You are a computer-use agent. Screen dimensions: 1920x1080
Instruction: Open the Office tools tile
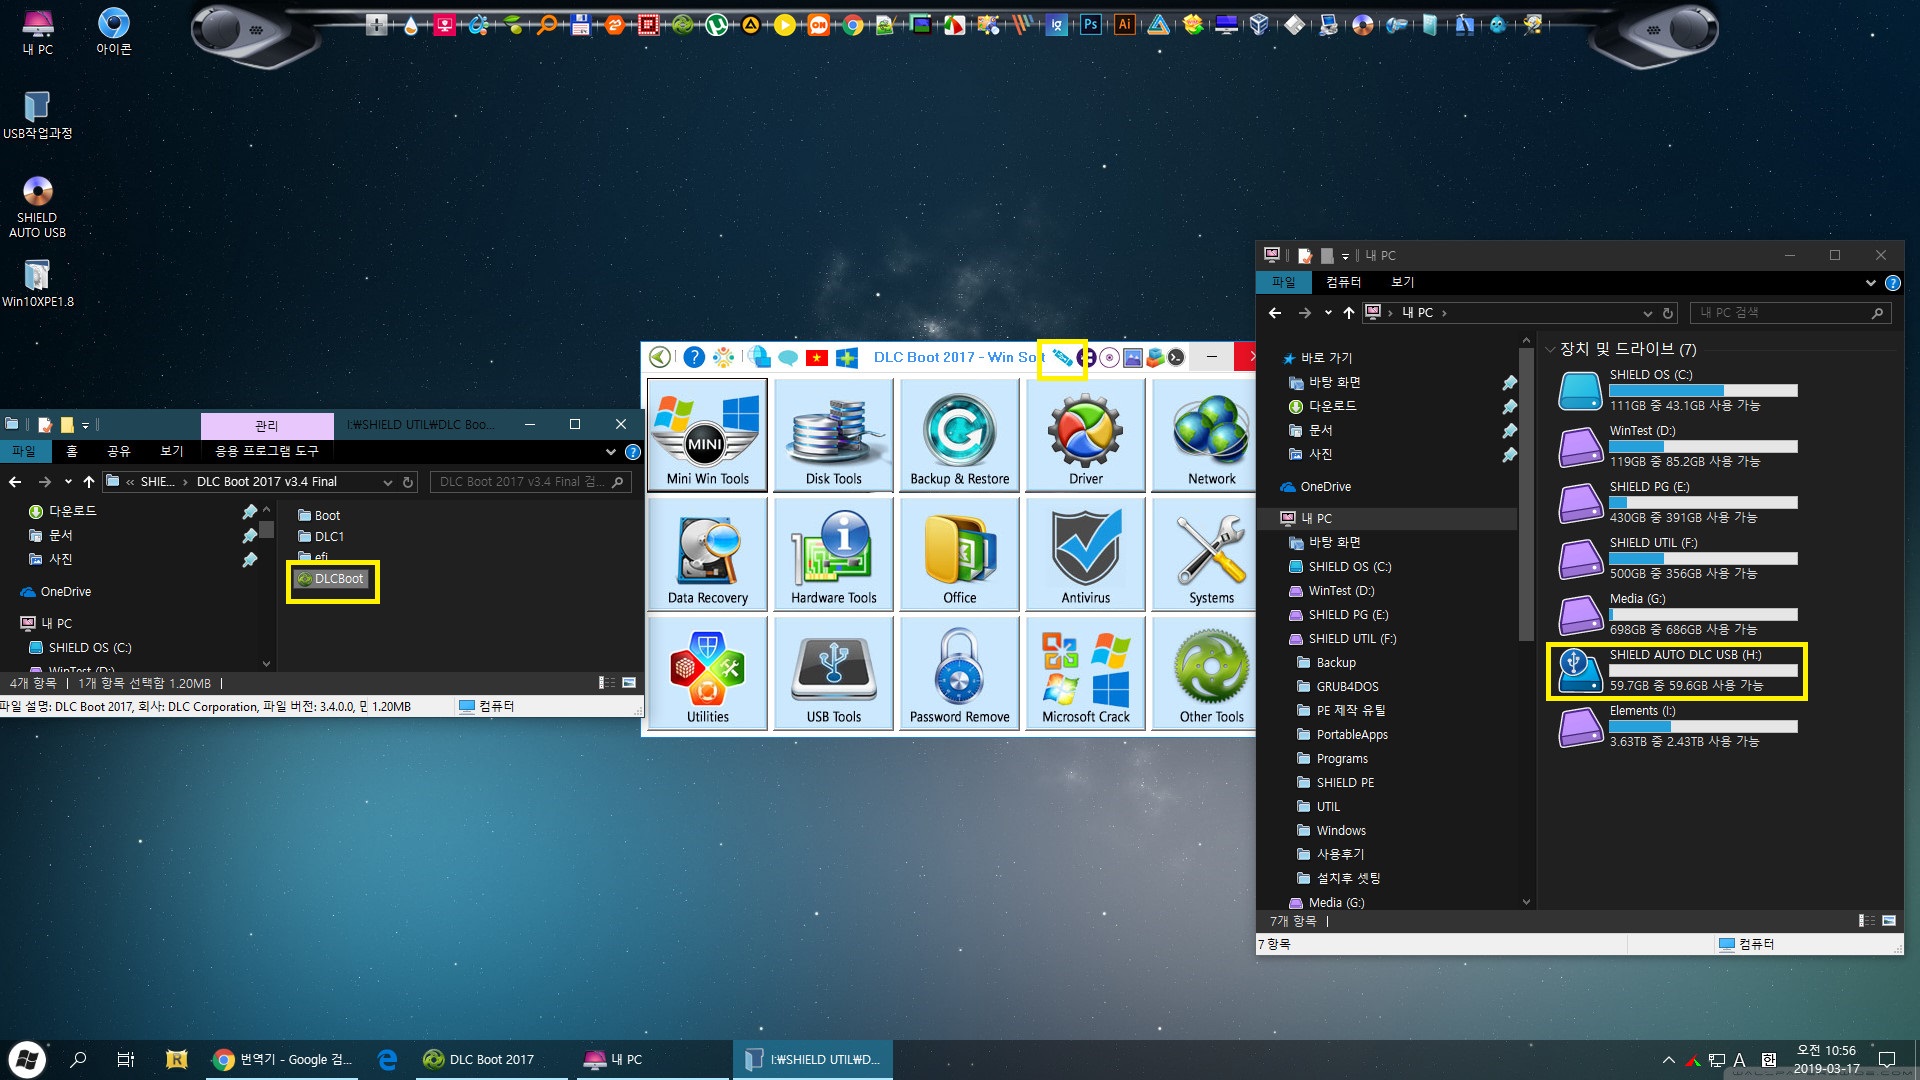[x=959, y=554]
